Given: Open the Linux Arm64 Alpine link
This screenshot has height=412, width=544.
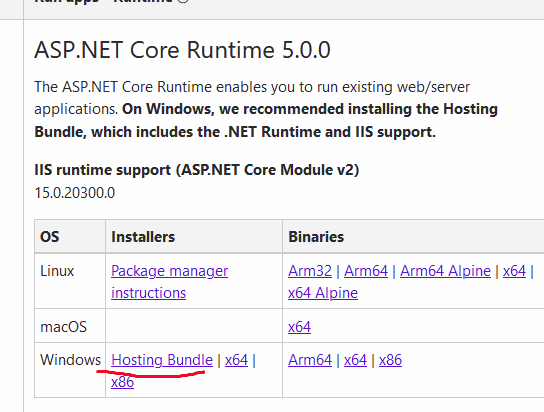Looking at the screenshot, I should (x=445, y=271).
